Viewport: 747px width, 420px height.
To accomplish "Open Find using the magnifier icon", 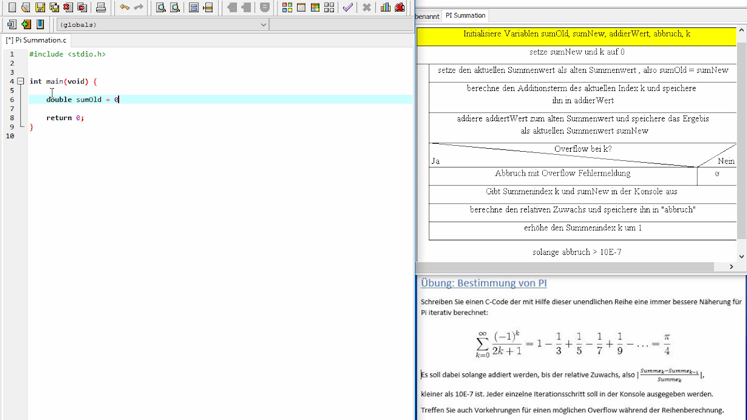I will [x=160, y=8].
